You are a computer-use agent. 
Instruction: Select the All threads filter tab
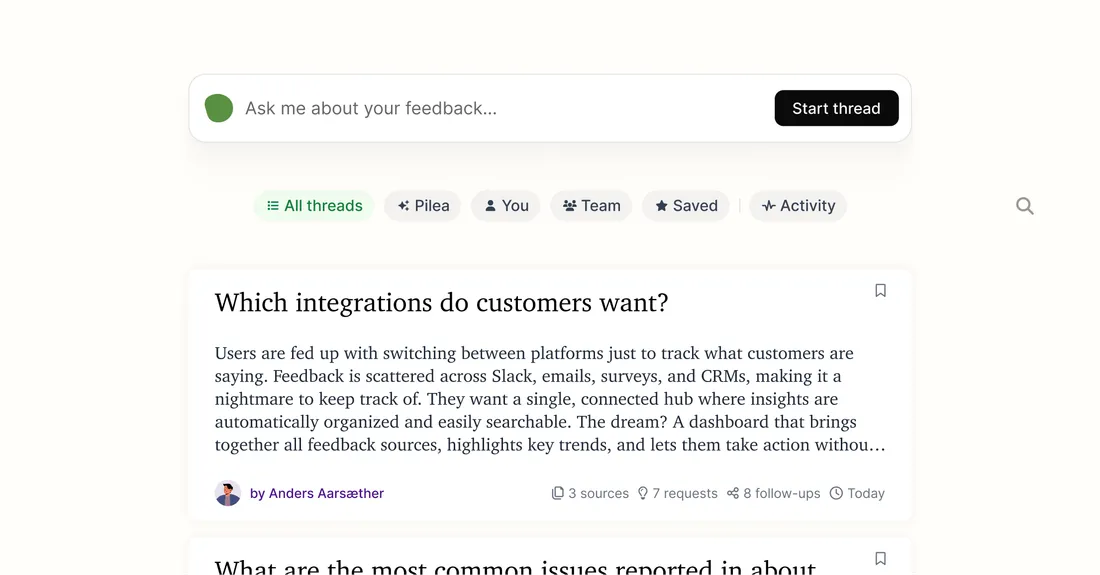click(314, 205)
